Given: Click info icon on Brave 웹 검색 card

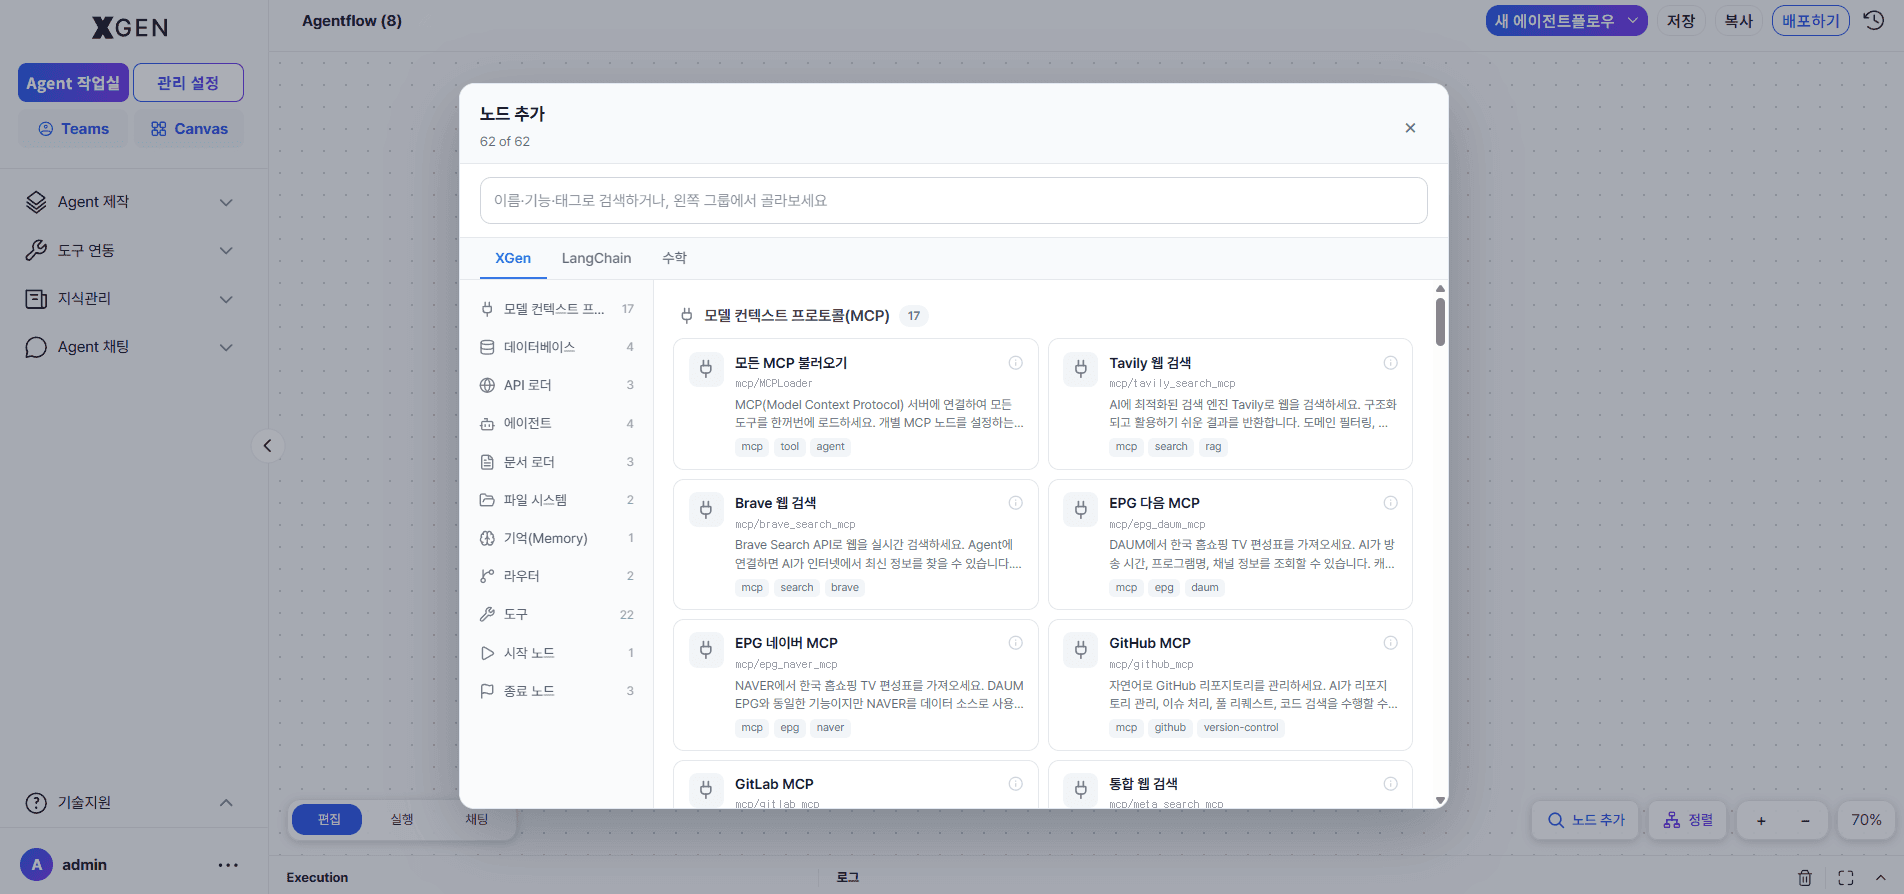Looking at the screenshot, I should 1015,503.
